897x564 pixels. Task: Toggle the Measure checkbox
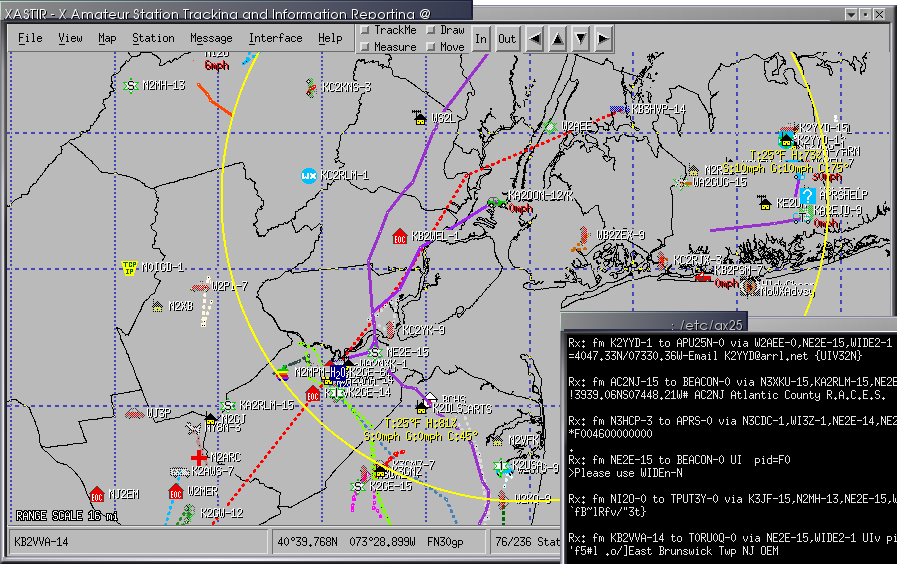tap(366, 47)
